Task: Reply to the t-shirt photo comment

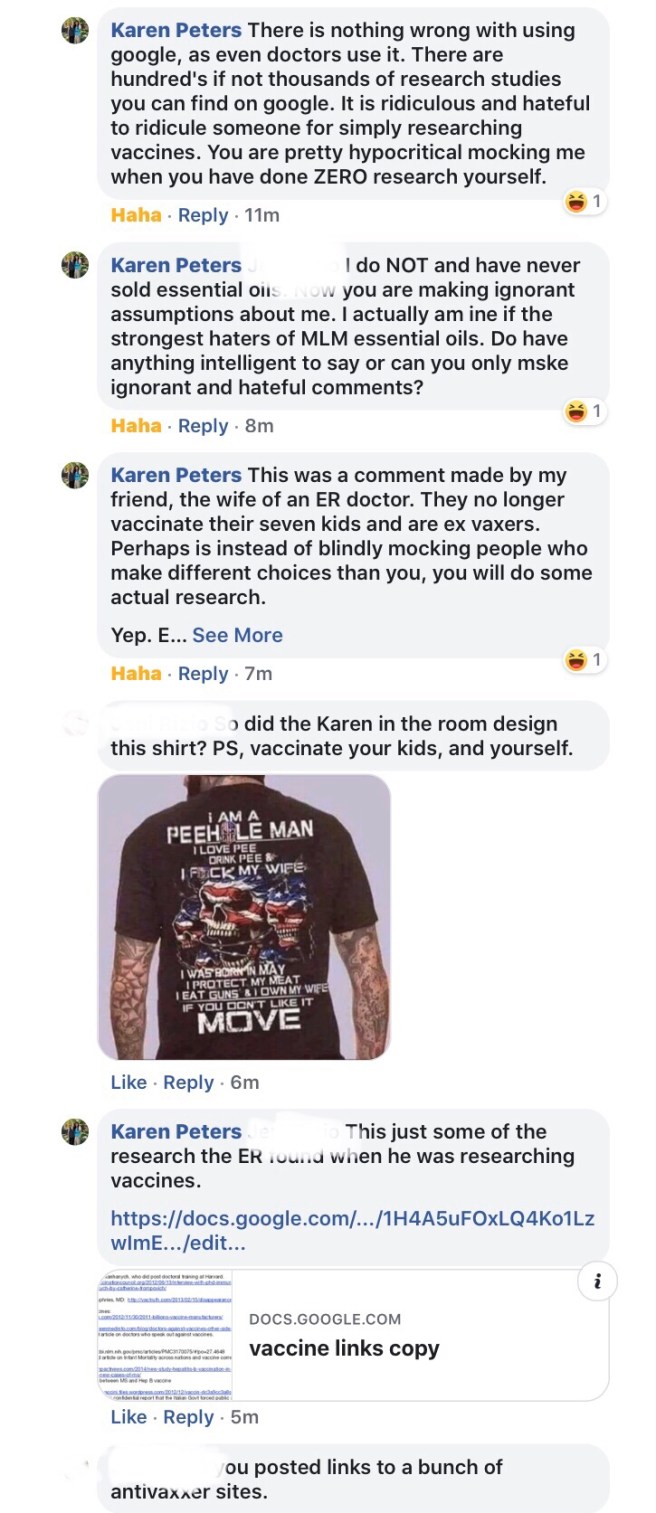Action: [x=188, y=1082]
